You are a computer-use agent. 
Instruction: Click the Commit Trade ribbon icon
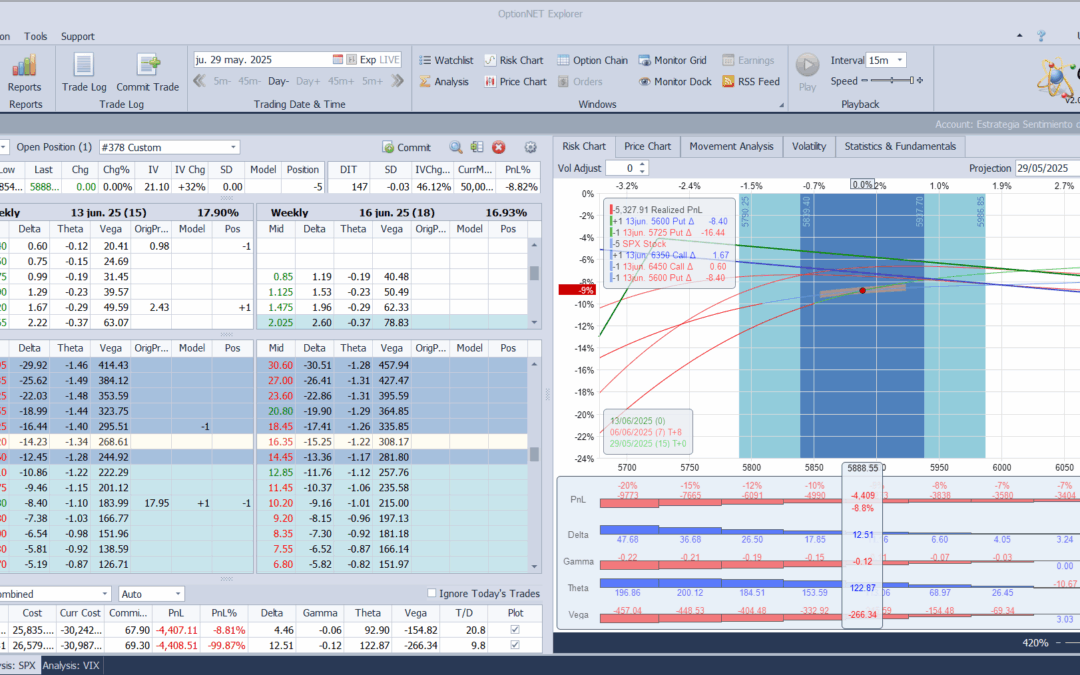[147, 67]
